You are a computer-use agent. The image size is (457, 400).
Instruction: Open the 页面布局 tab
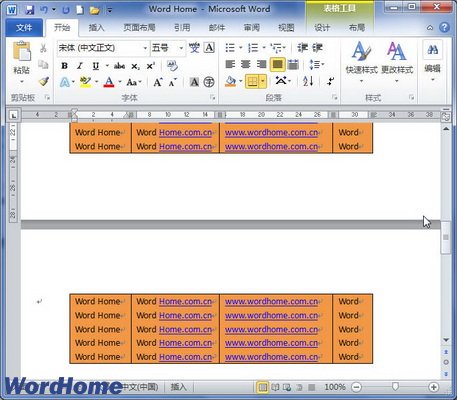click(x=139, y=28)
